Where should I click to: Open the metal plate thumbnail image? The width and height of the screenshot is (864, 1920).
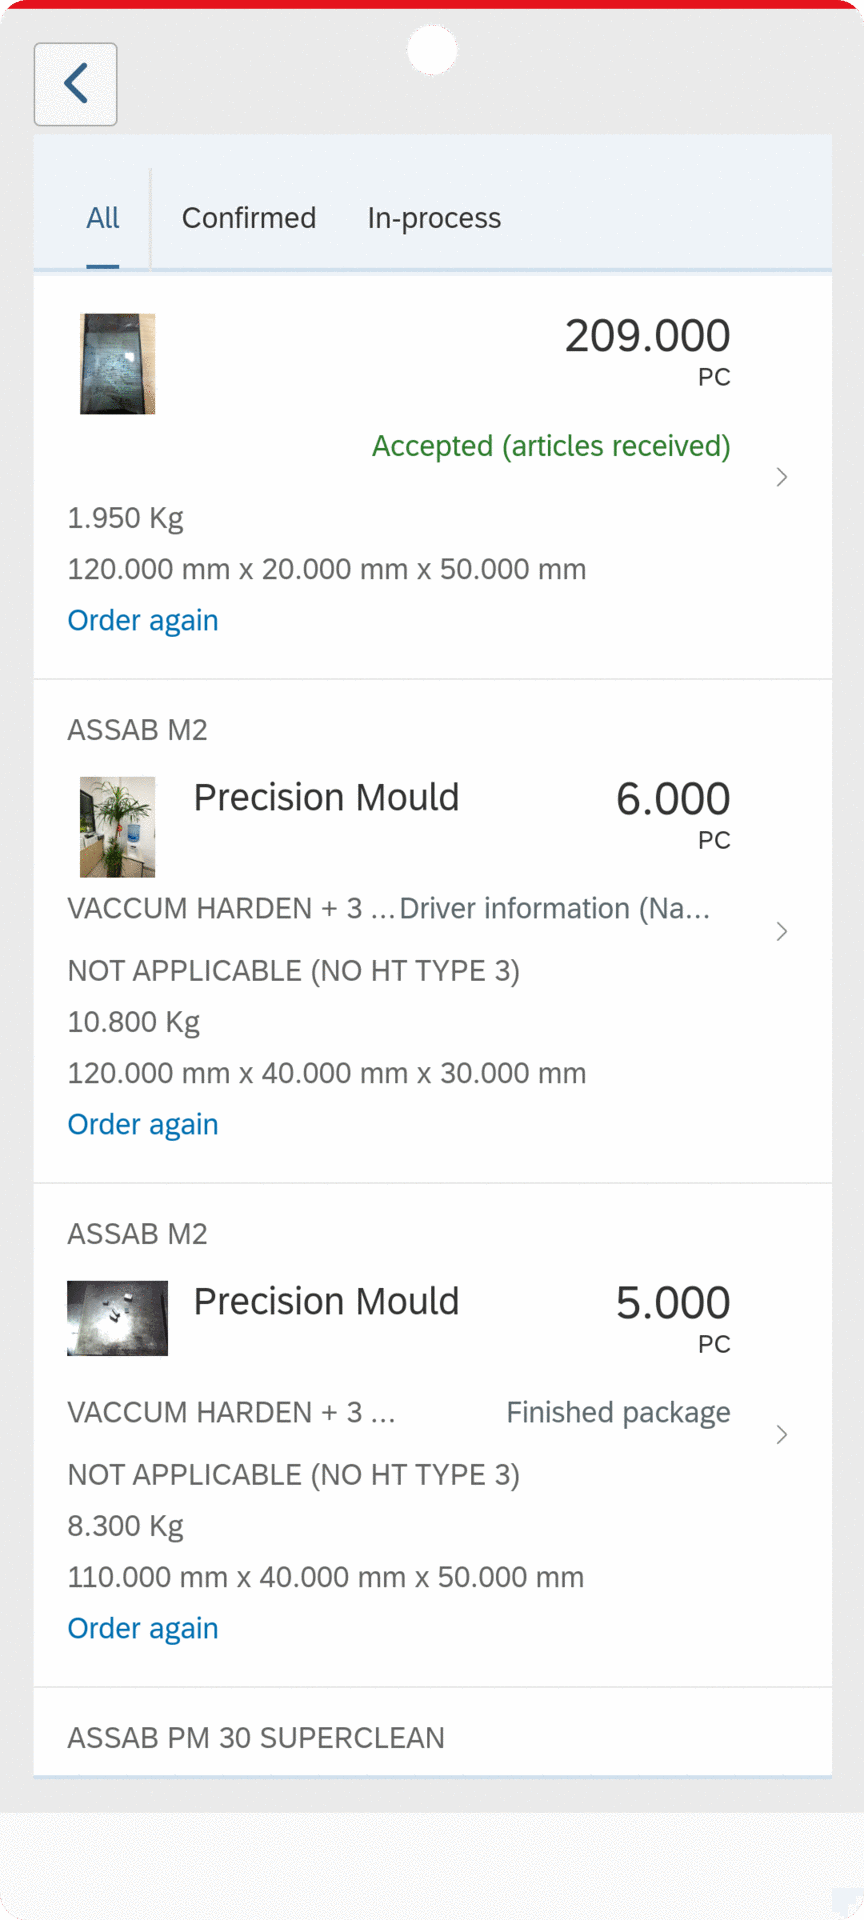(x=118, y=1318)
